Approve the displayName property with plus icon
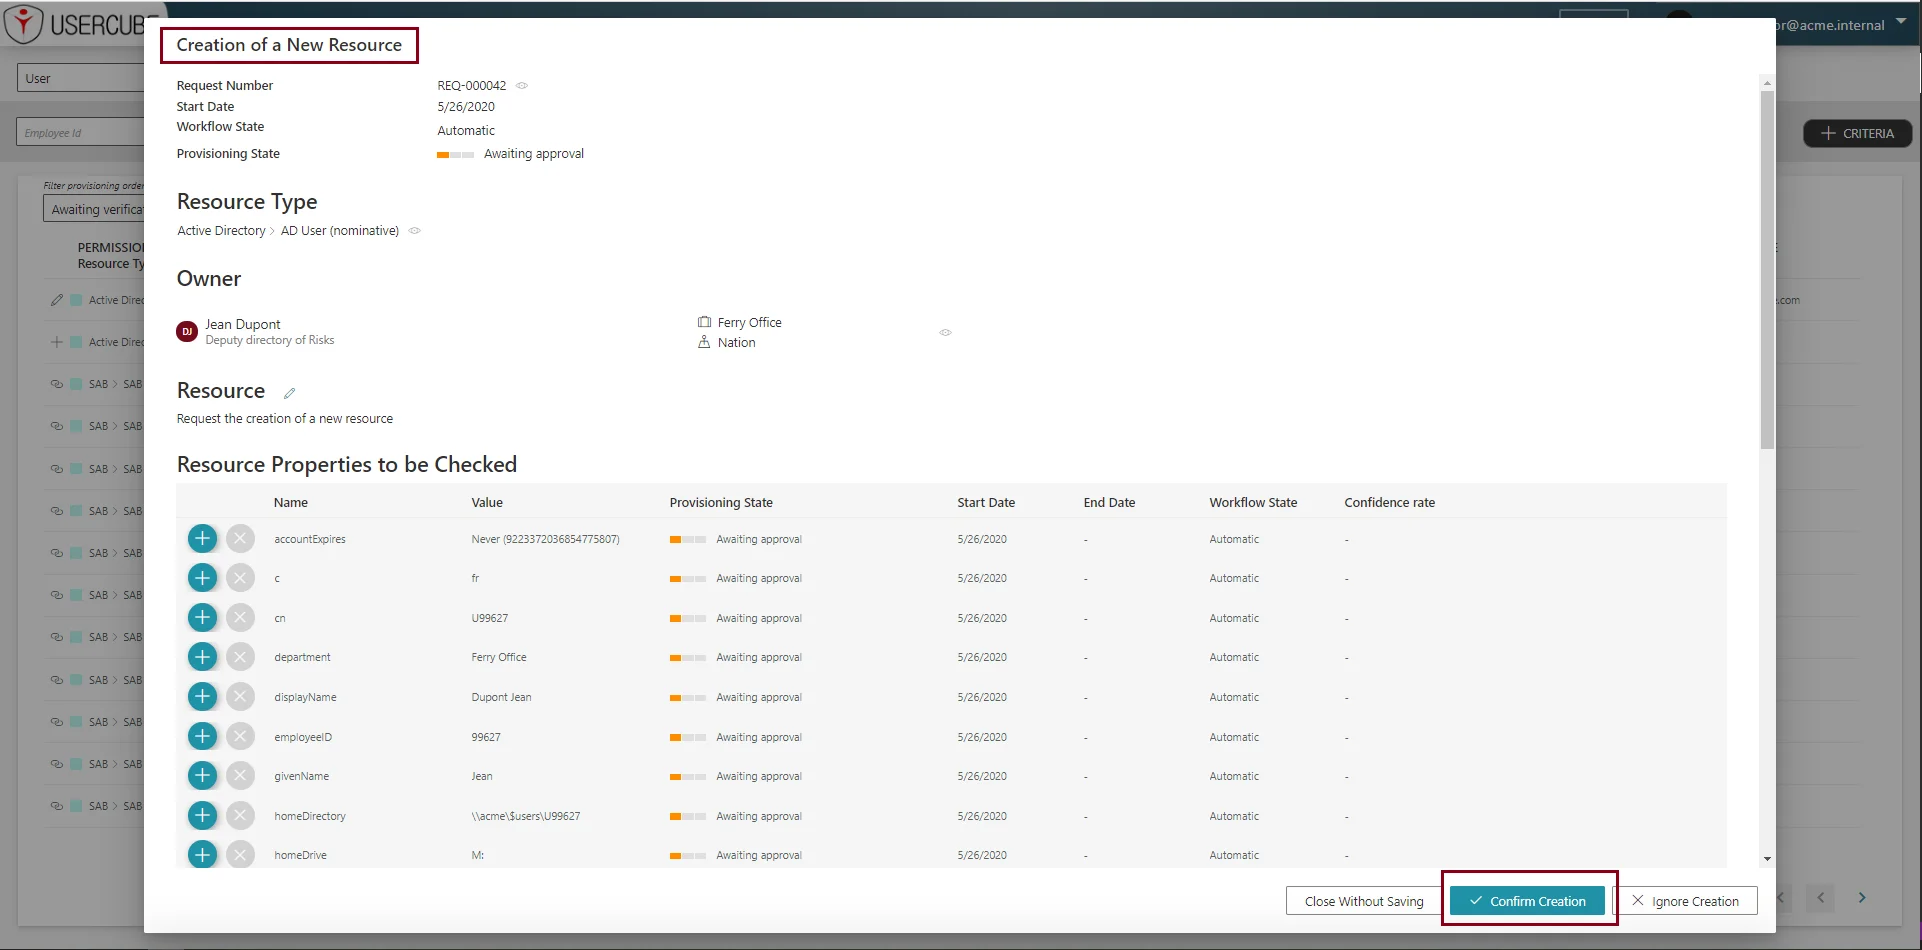Viewport: 1922px width, 950px height. click(202, 697)
